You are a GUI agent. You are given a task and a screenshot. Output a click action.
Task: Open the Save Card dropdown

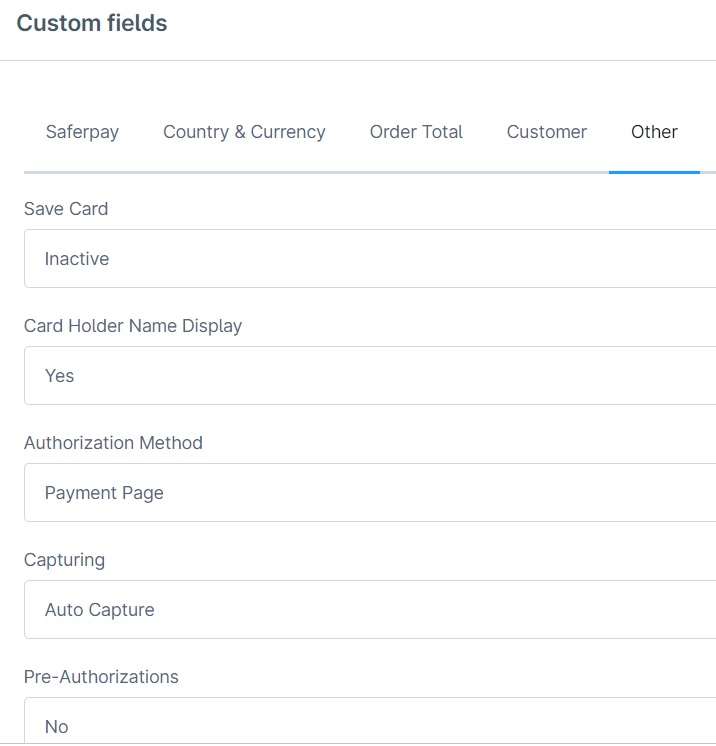(x=370, y=259)
